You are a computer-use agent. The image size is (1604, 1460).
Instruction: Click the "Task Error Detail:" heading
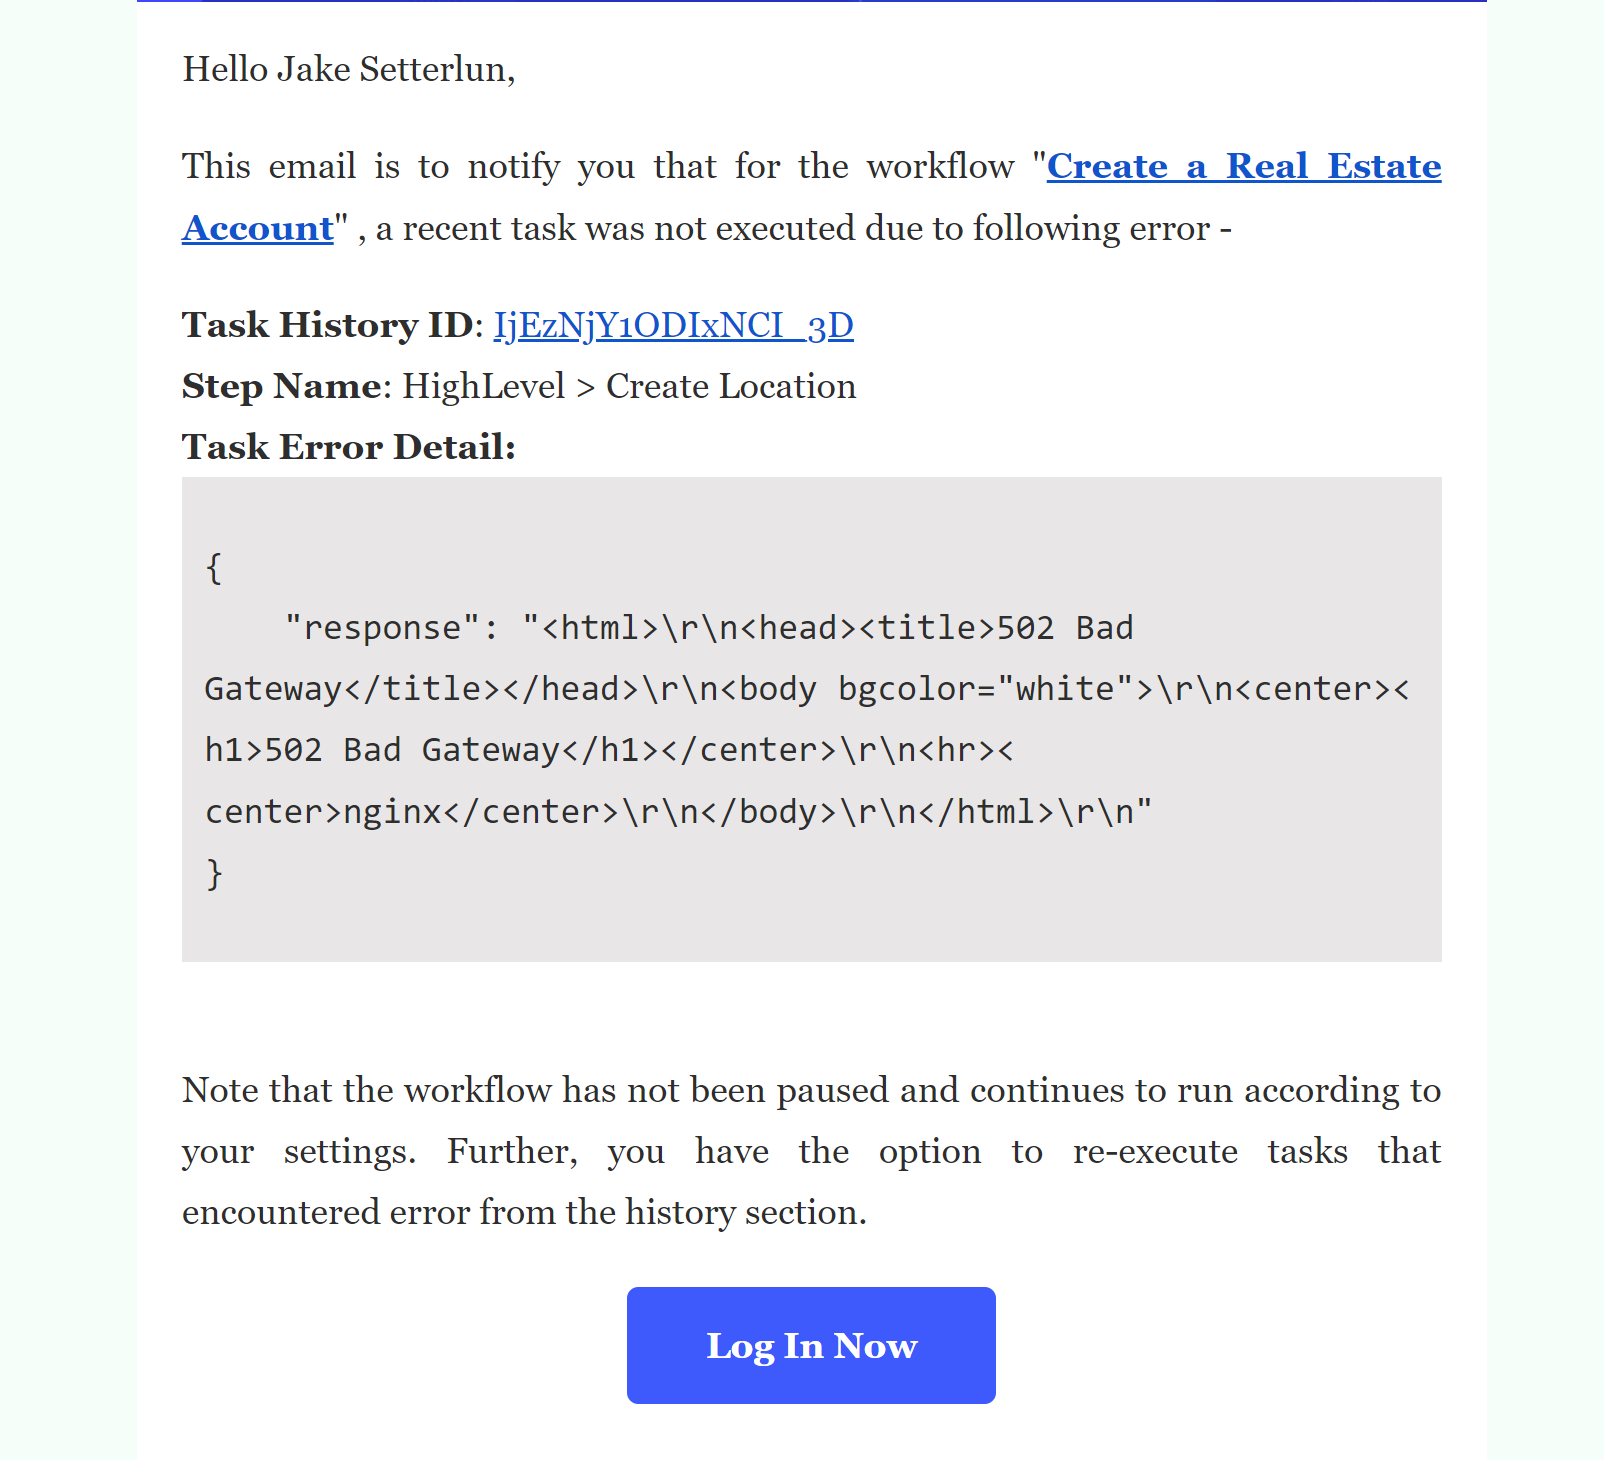tap(349, 447)
